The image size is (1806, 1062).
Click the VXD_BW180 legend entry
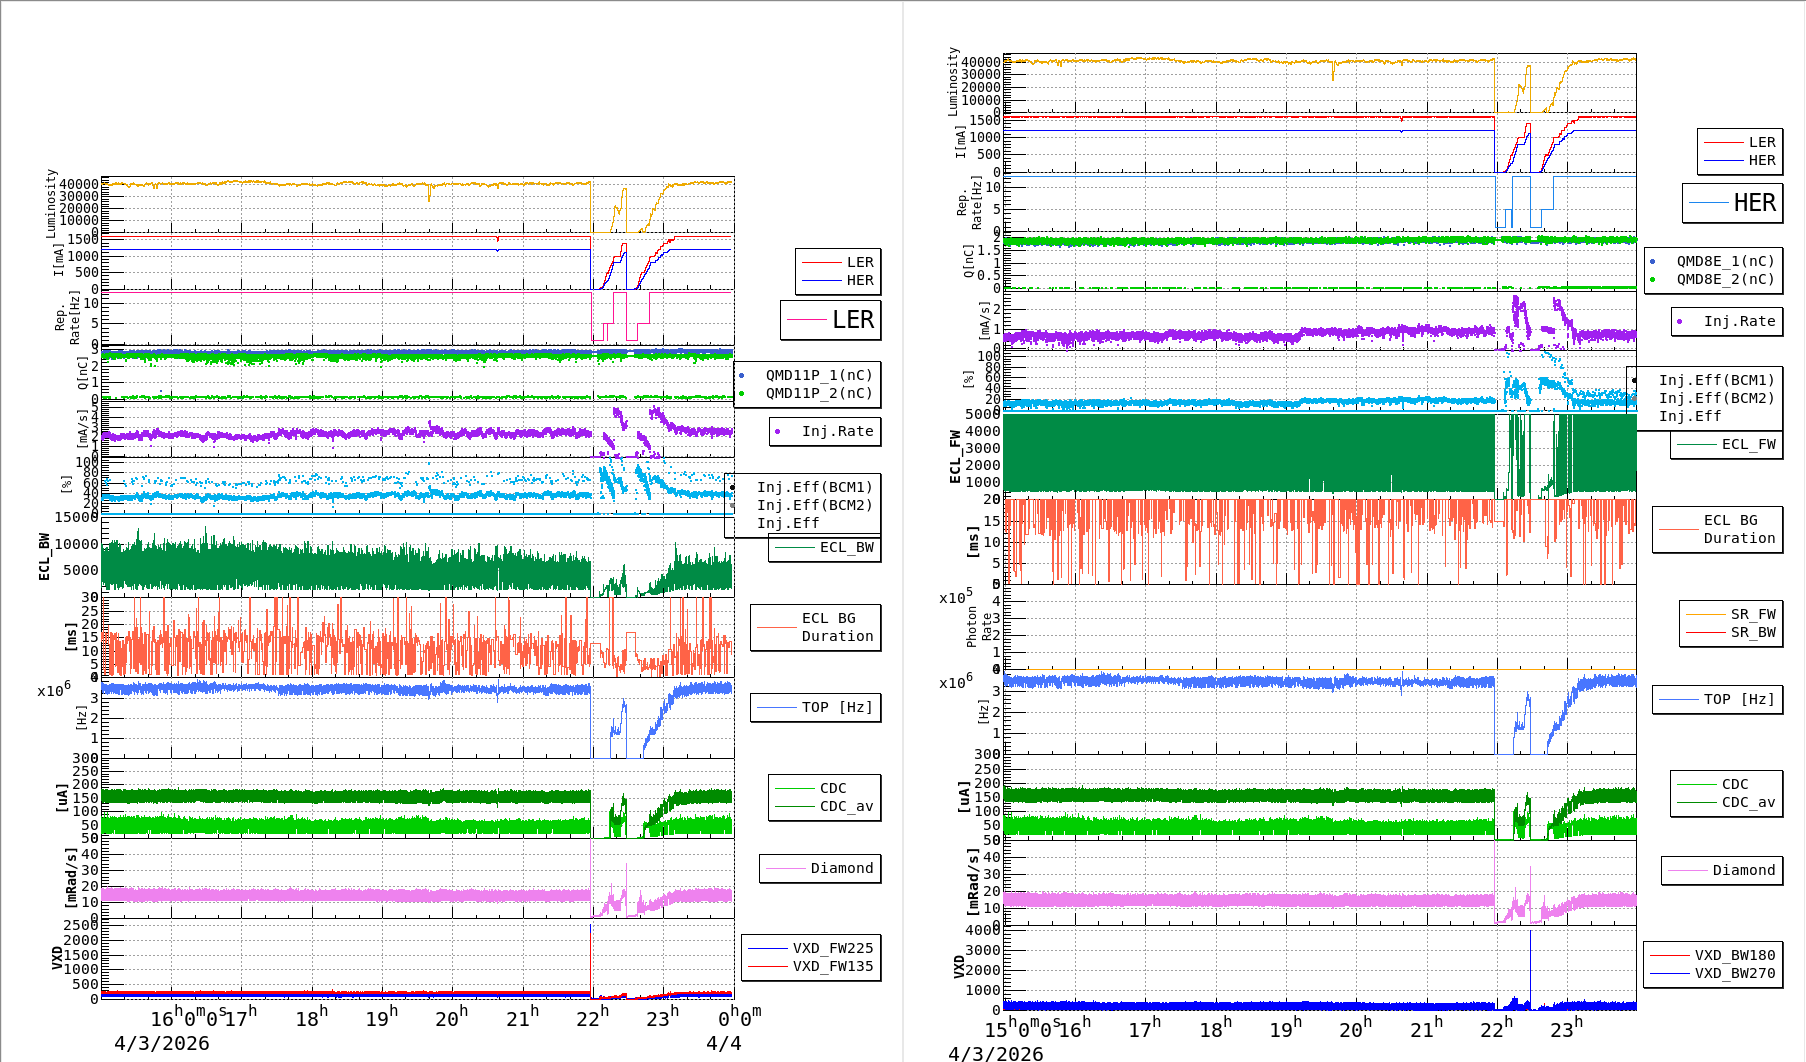click(x=1713, y=955)
